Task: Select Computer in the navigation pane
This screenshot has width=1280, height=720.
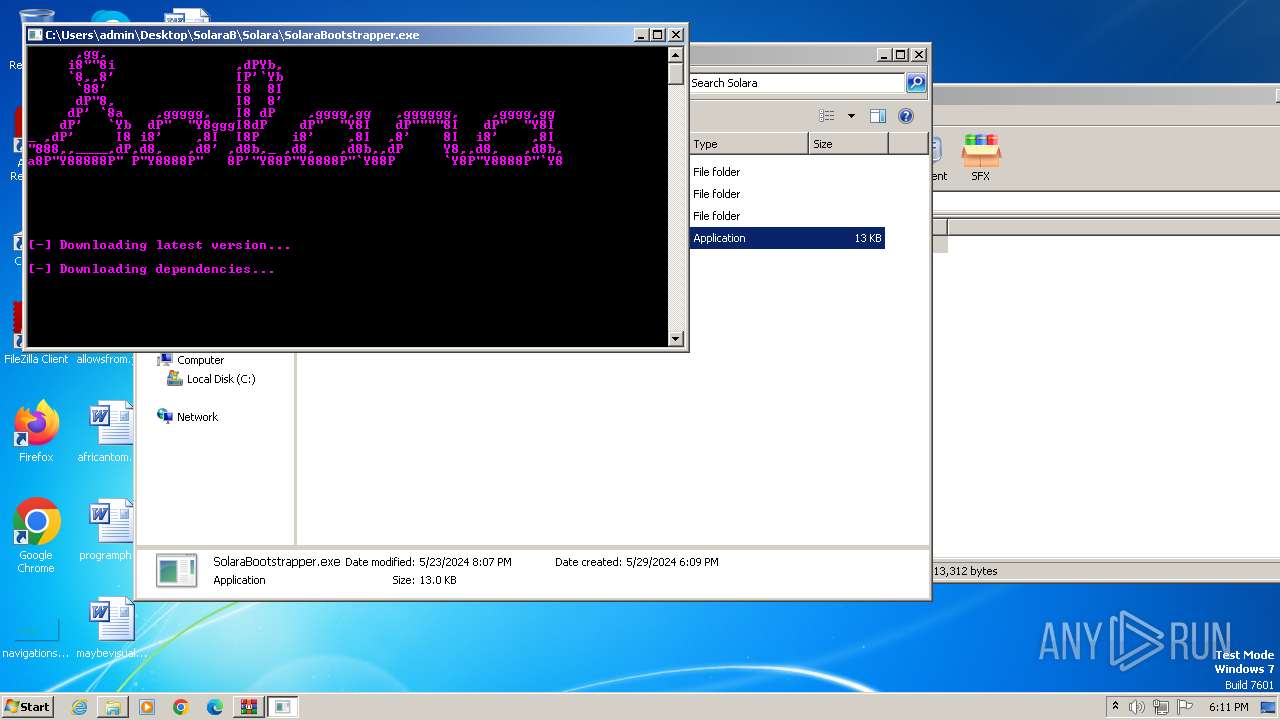Action: [200, 360]
